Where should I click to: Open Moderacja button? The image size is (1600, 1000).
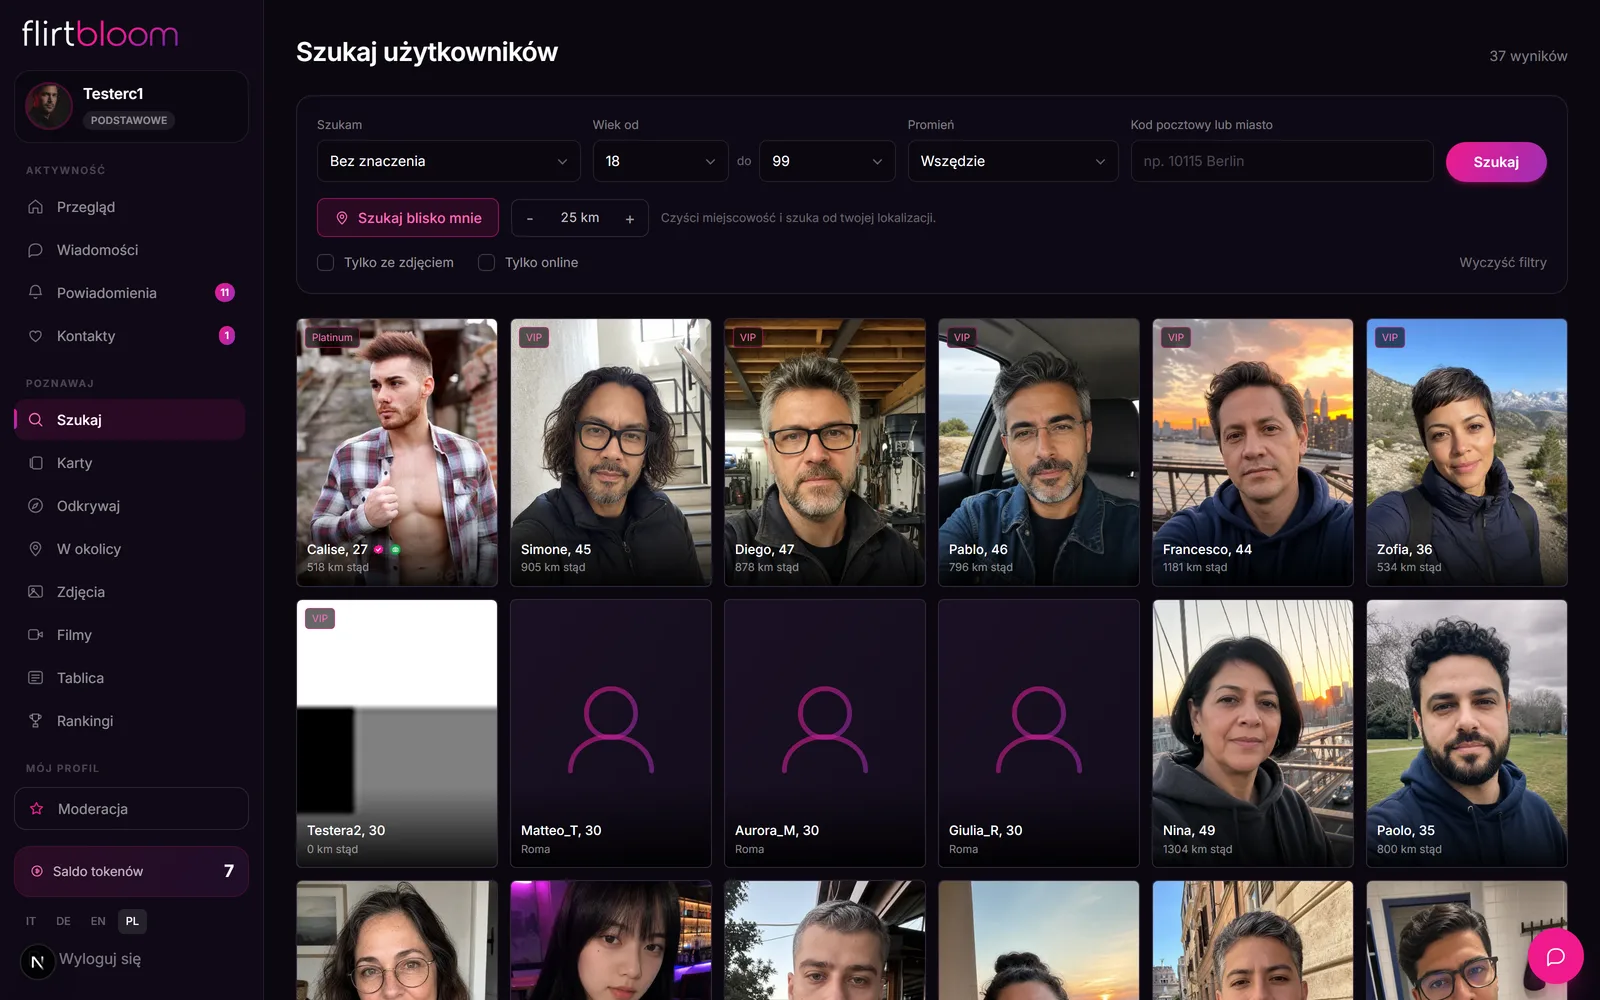(x=131, y=809)
